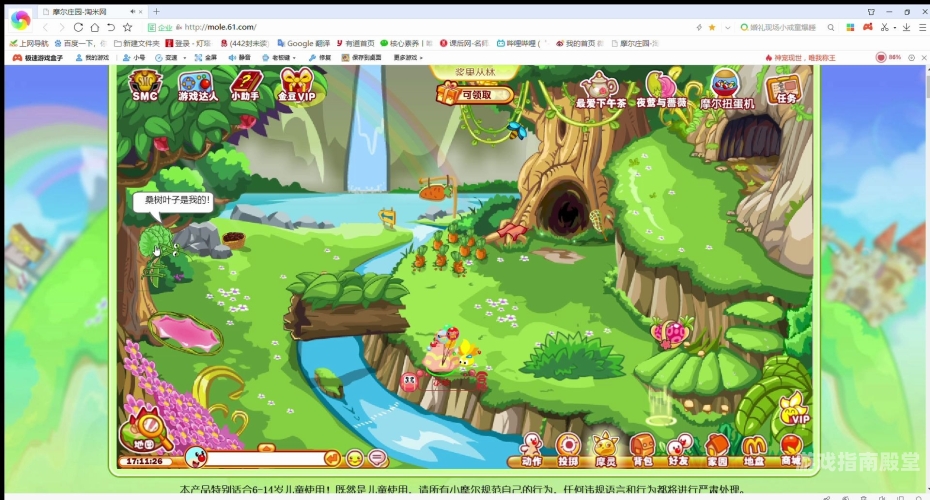This screenshot has height=500, width=930.
Task: Open the 背包 backpack icon
Action: tap(642, 451)
